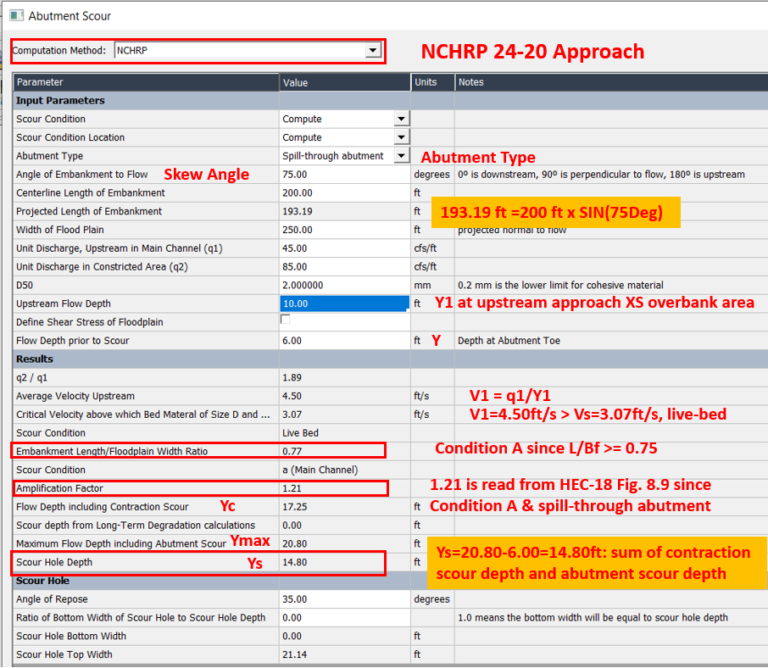Expand the Abutment Type dropdown
This screenshot has height=668, width=768.
[x=401, y=156]
